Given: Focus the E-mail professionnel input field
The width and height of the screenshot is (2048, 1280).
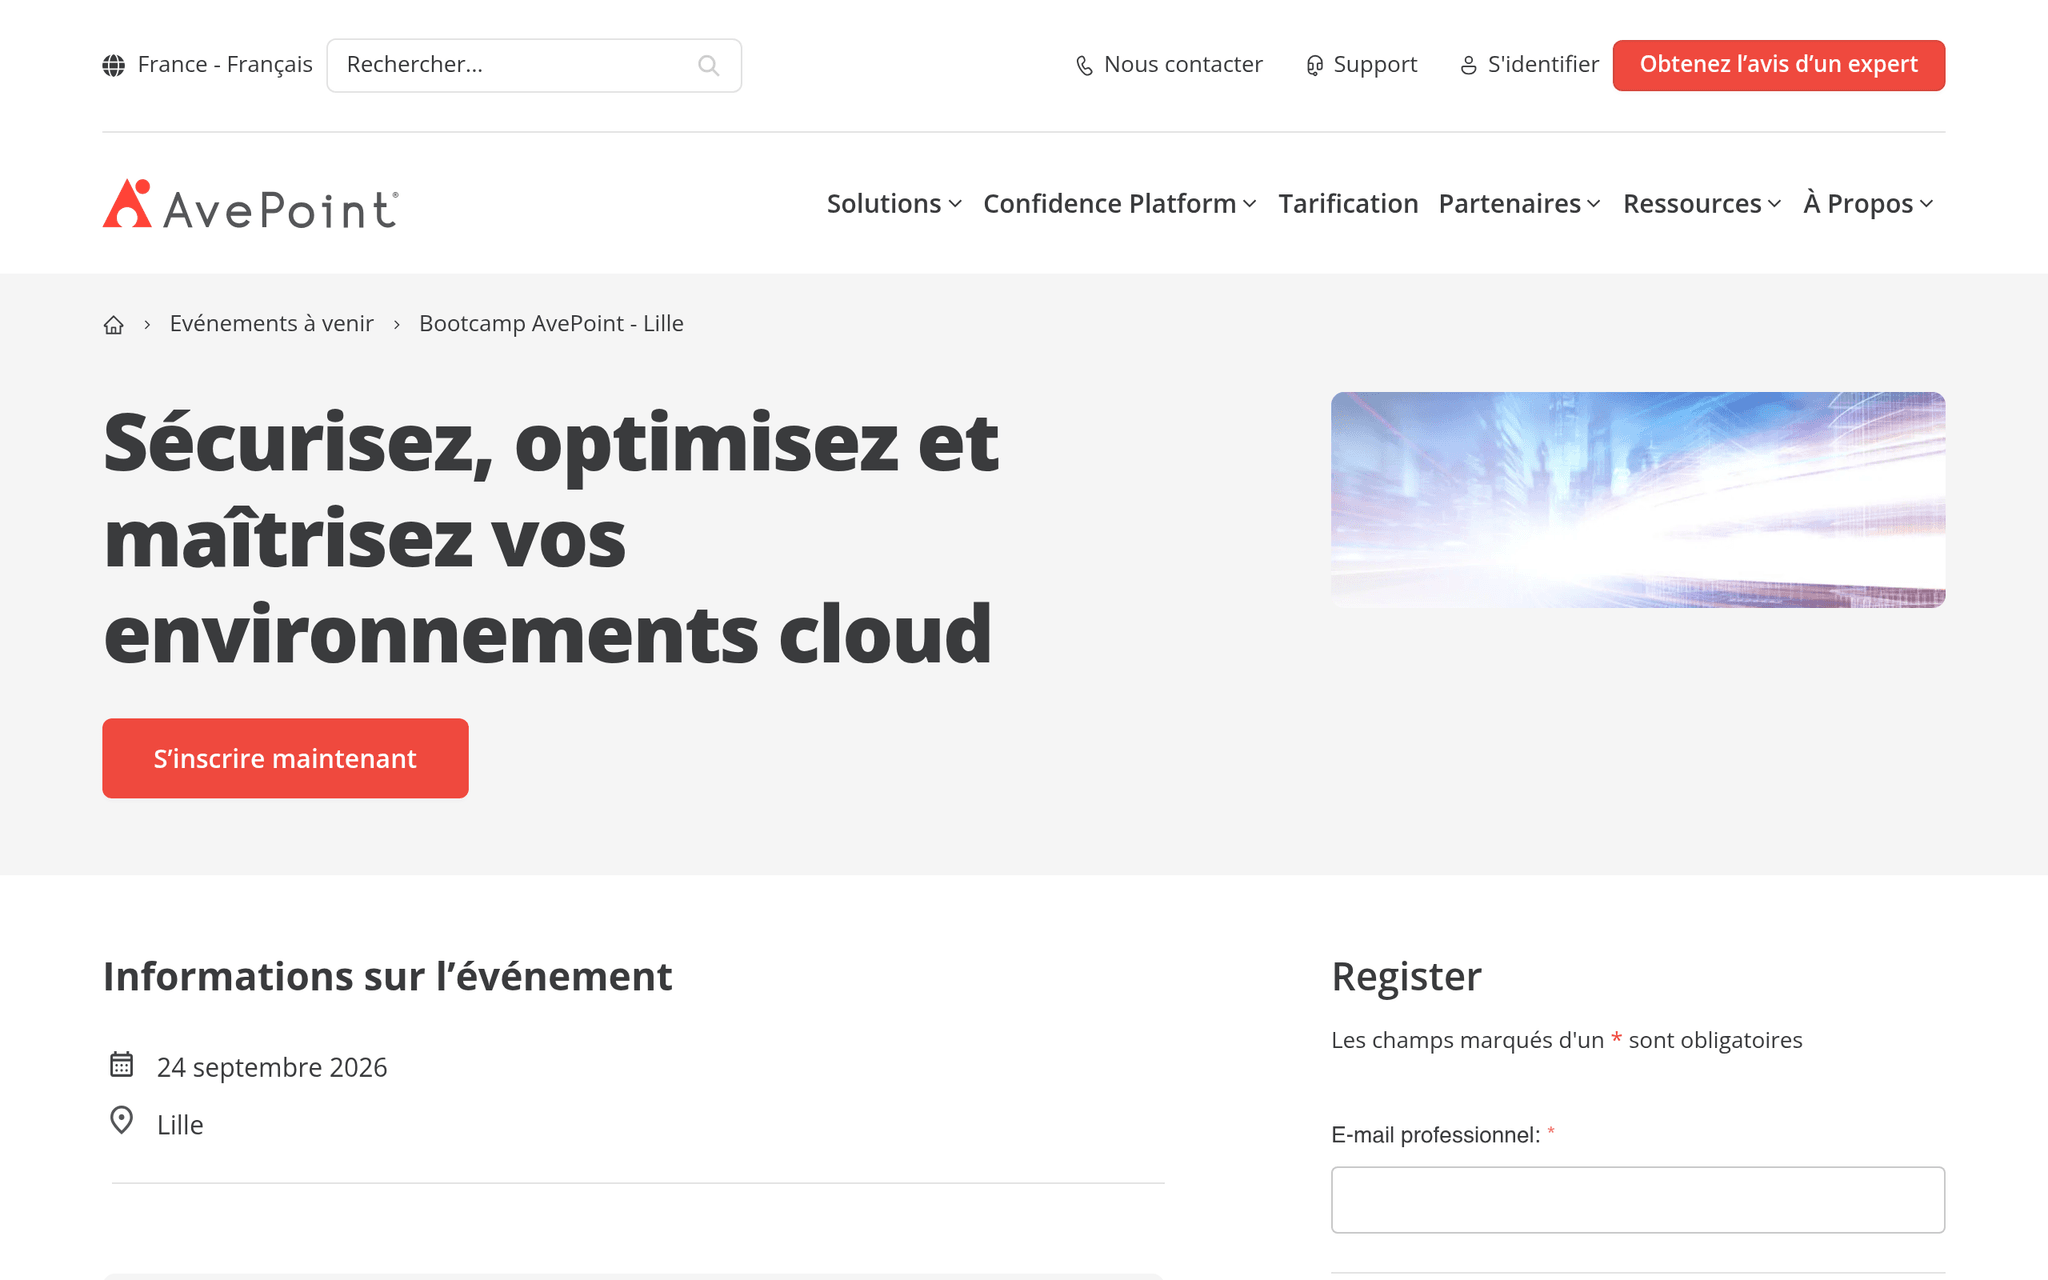Looking at the screenshot, I should click(1638, 1200).
